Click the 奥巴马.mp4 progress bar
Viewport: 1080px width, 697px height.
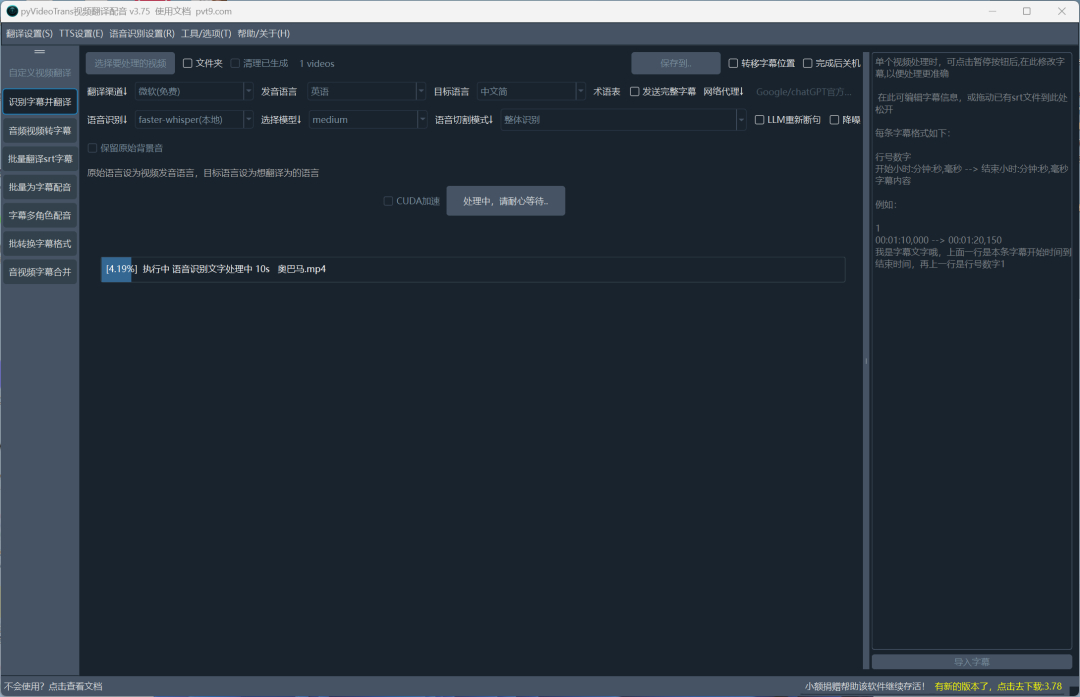472,269
